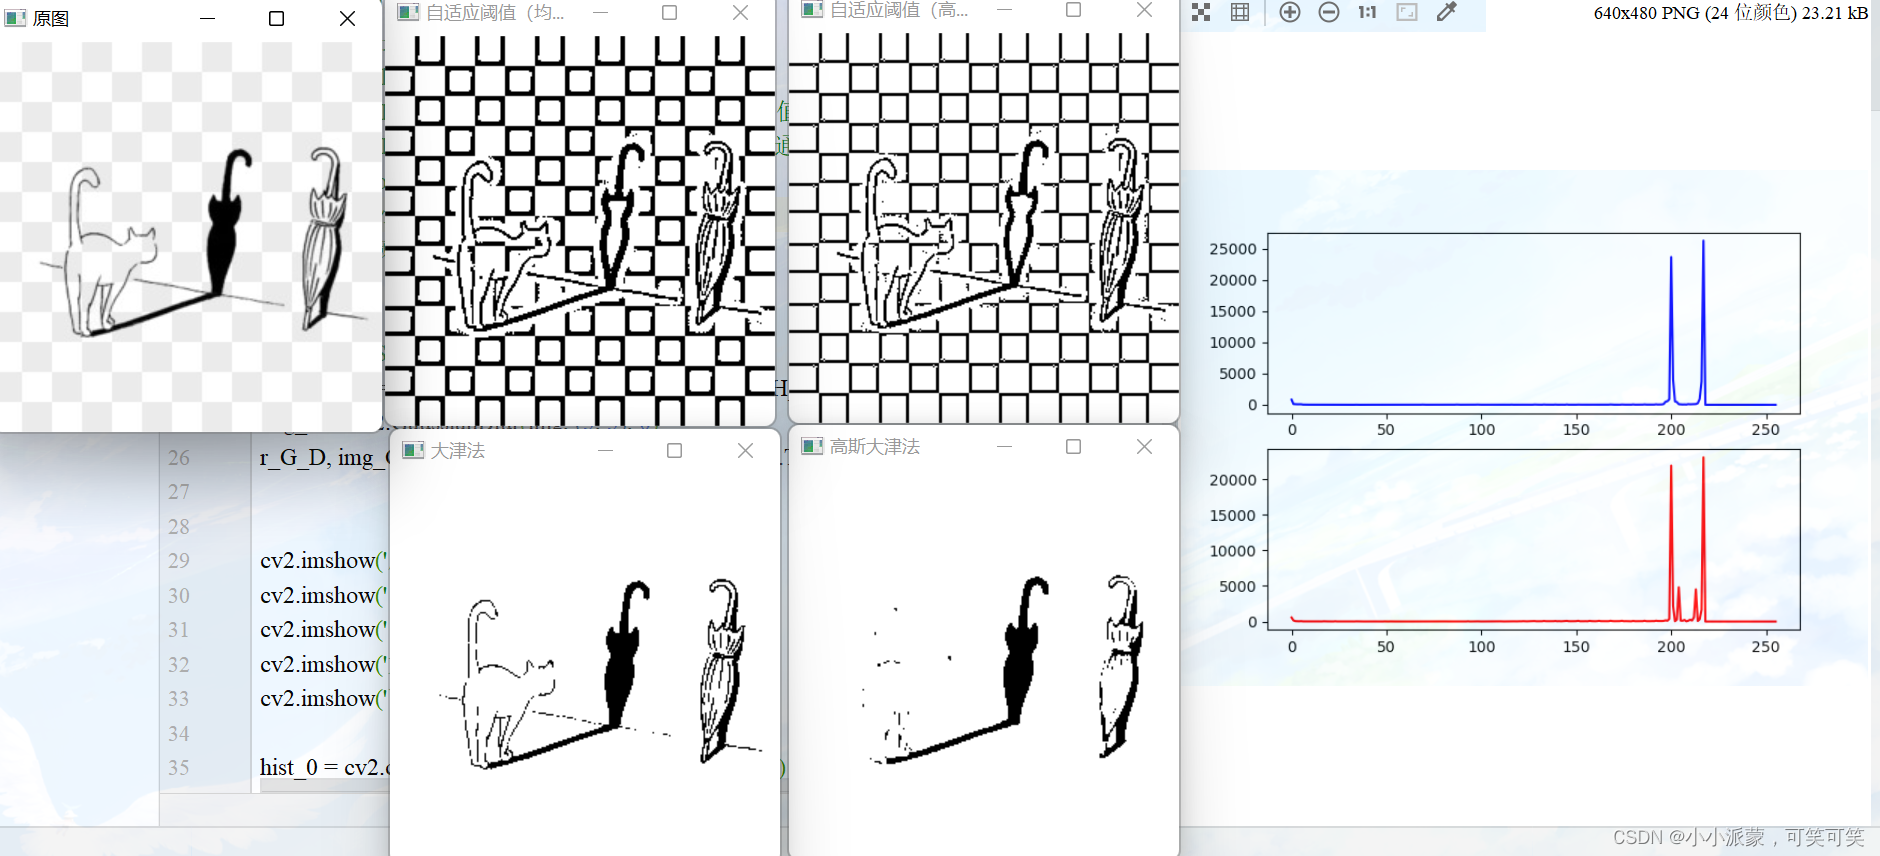Minimize the 高斯大津法 window
The height and width of the screenshot is (856, 1880).
pos(1004,446)
